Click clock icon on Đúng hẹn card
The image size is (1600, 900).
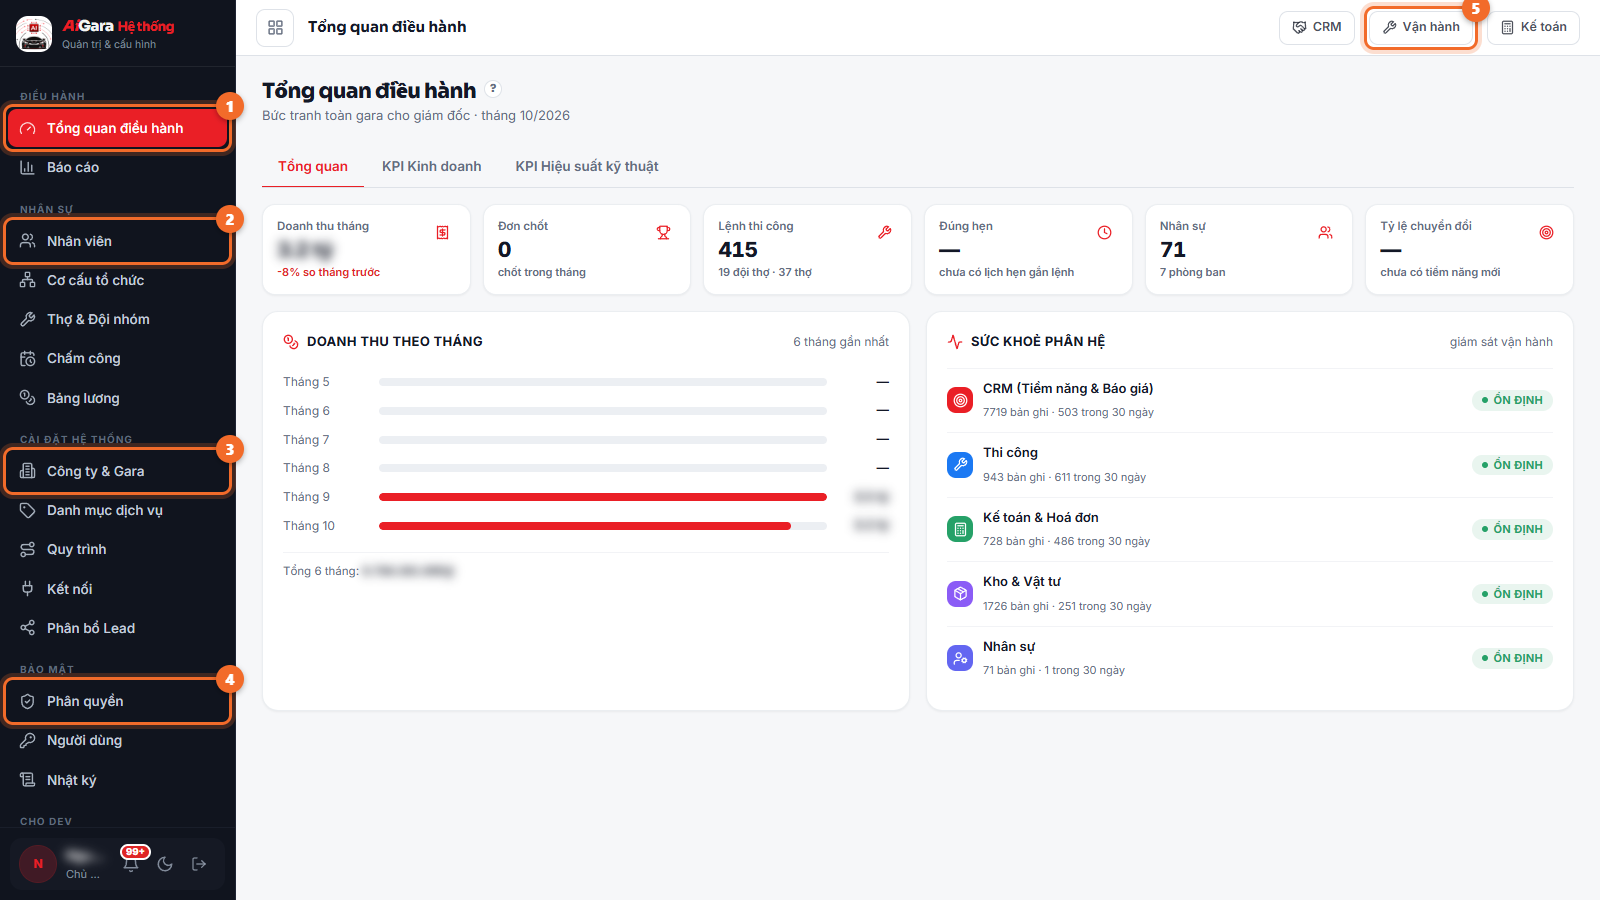click(x=1104, y=233)
